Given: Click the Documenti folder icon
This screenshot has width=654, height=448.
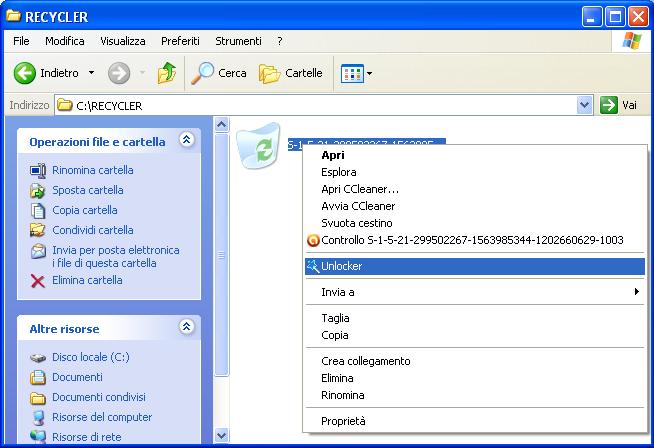Looking at the screenshot, I should [38, 378].
